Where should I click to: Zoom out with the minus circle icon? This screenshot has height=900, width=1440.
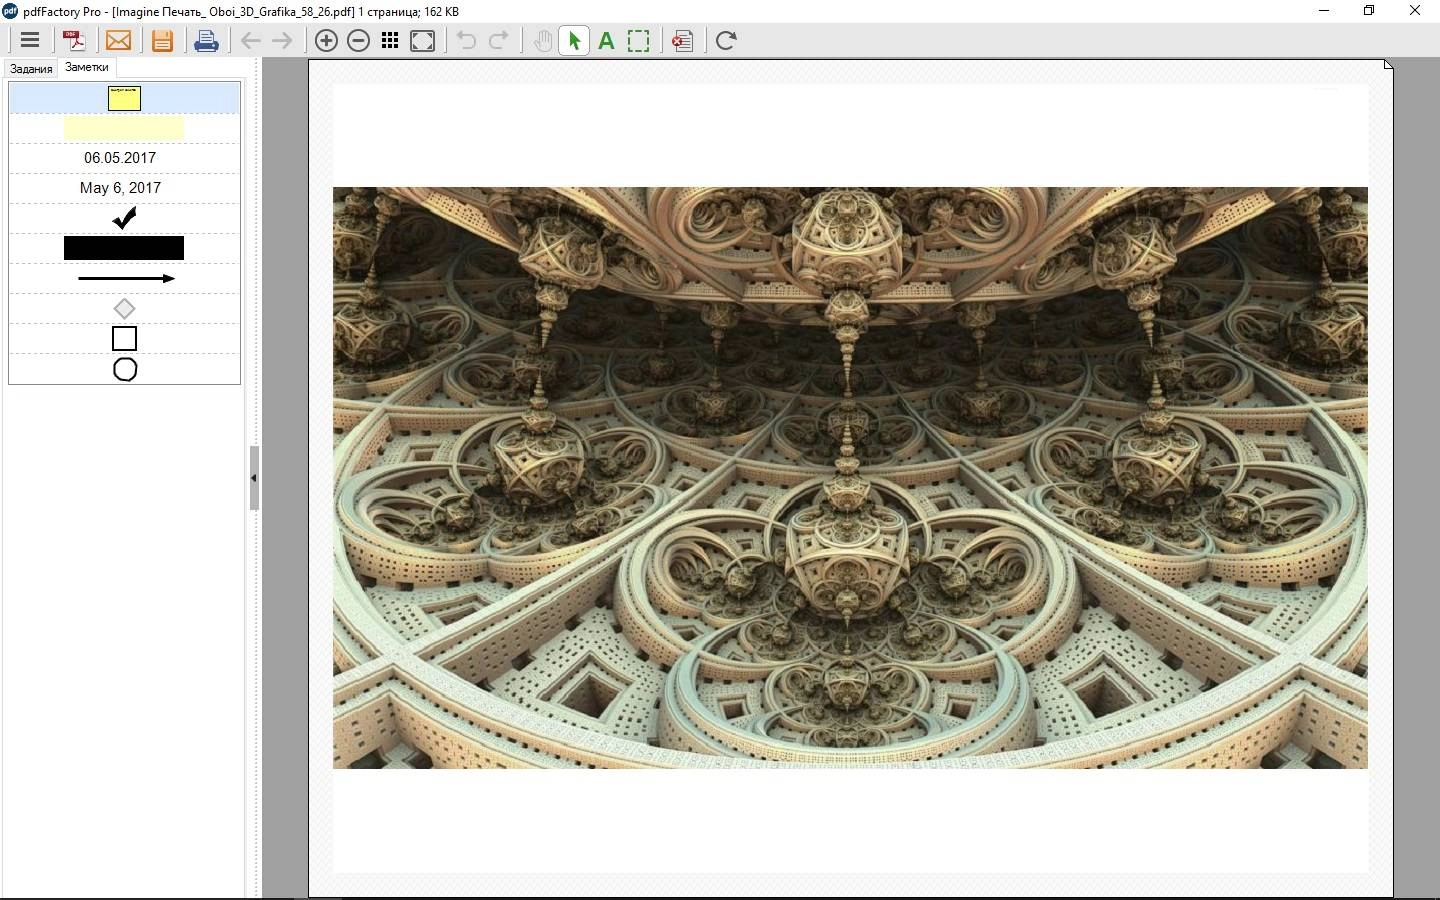click(358, 41)
